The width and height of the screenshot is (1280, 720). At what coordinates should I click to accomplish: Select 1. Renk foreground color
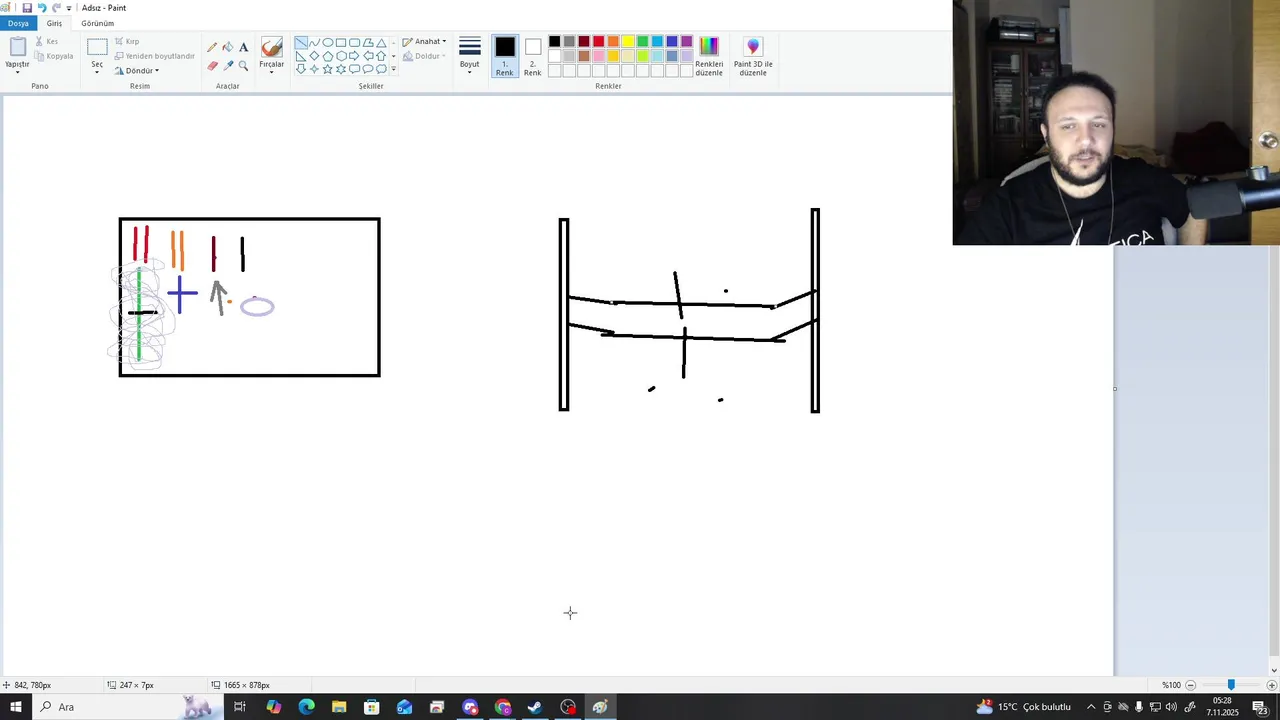click(504, 57)
